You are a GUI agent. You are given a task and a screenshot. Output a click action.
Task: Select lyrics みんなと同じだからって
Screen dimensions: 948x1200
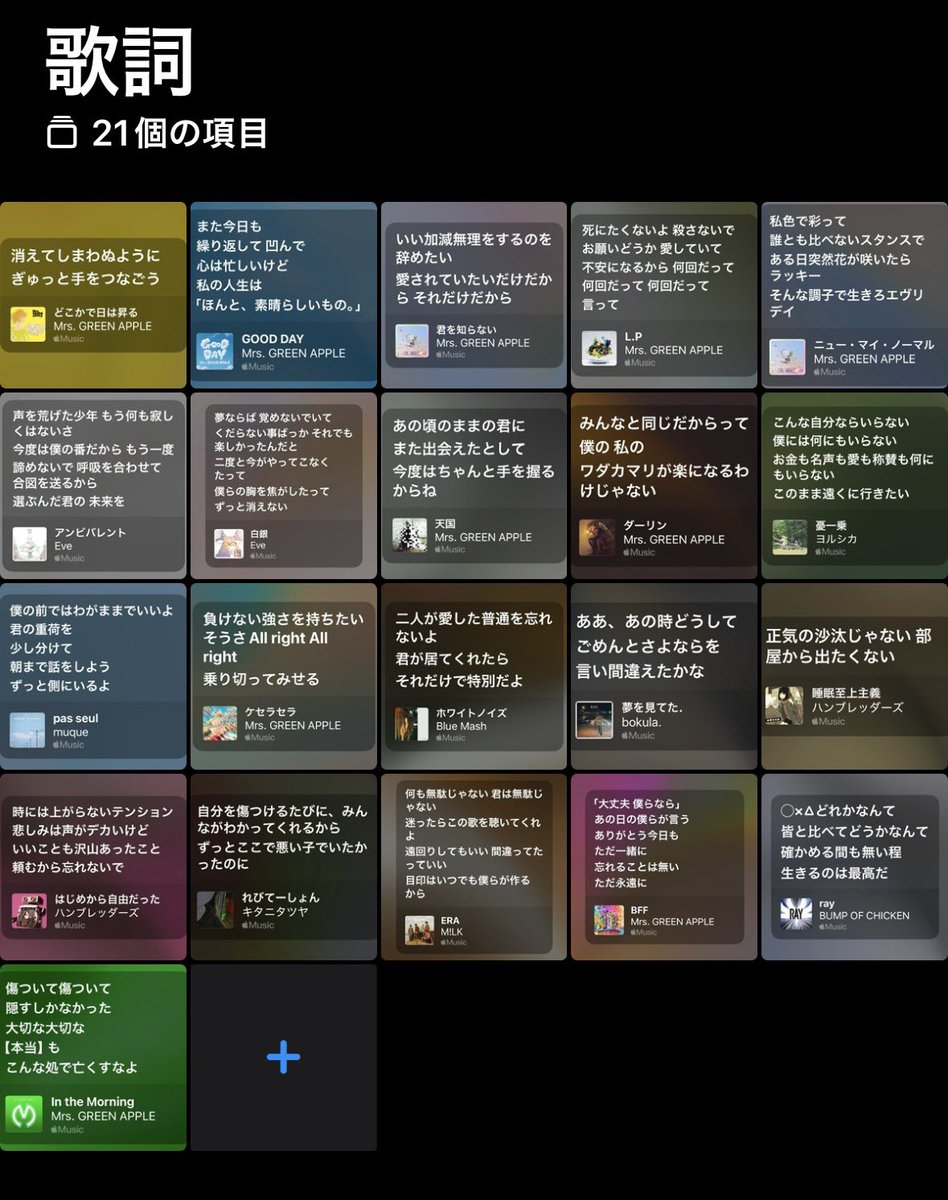tap(664, 457)
